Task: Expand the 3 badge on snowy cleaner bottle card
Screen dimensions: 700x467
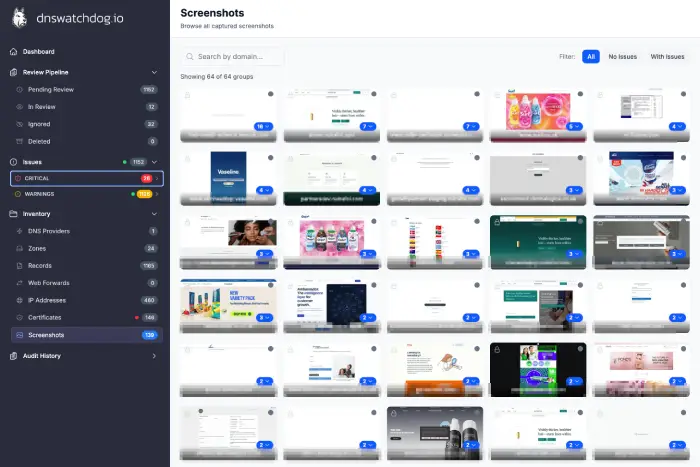Action: [x=677, y=190]
